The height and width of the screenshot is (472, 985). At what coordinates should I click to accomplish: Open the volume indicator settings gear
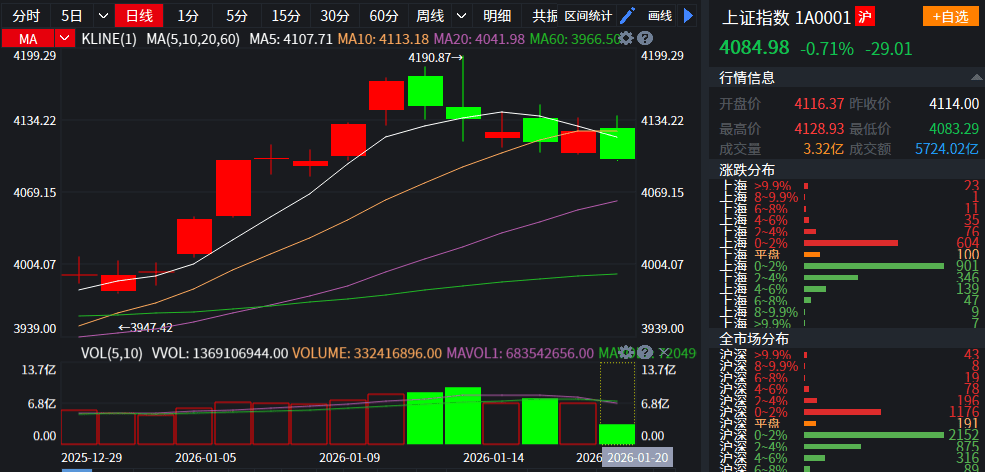tap(626, 353)
